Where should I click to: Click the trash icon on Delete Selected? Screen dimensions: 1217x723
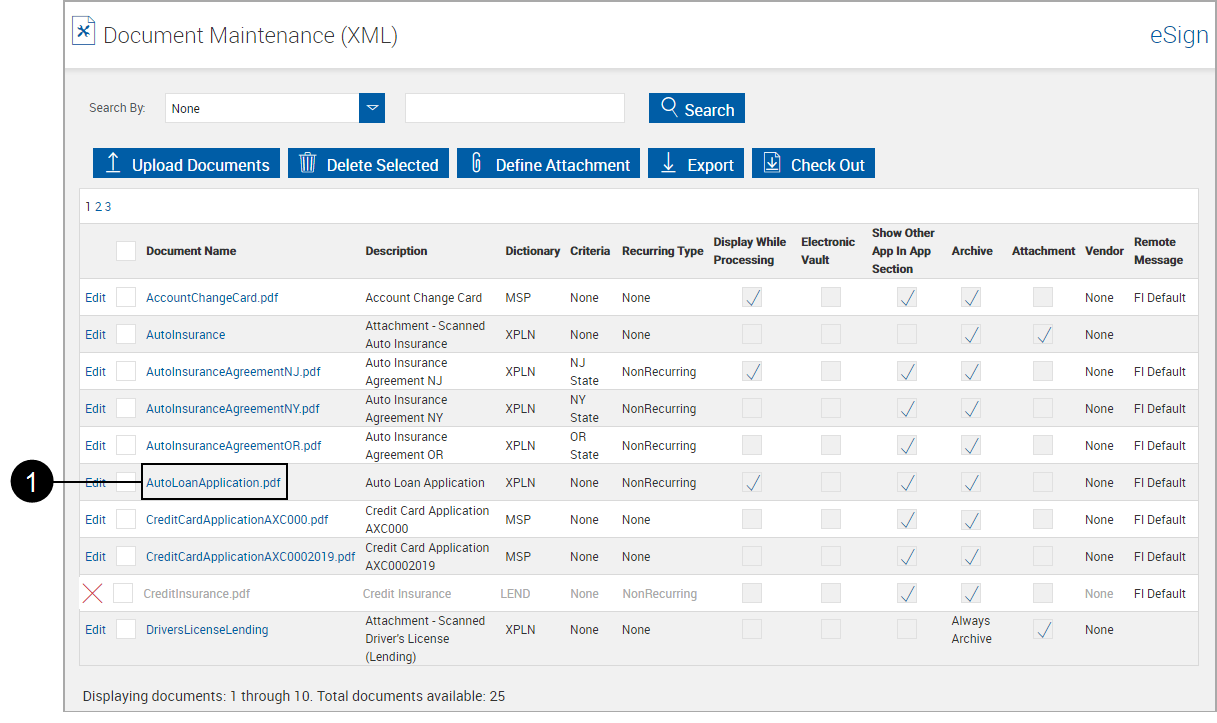[308, 163]
